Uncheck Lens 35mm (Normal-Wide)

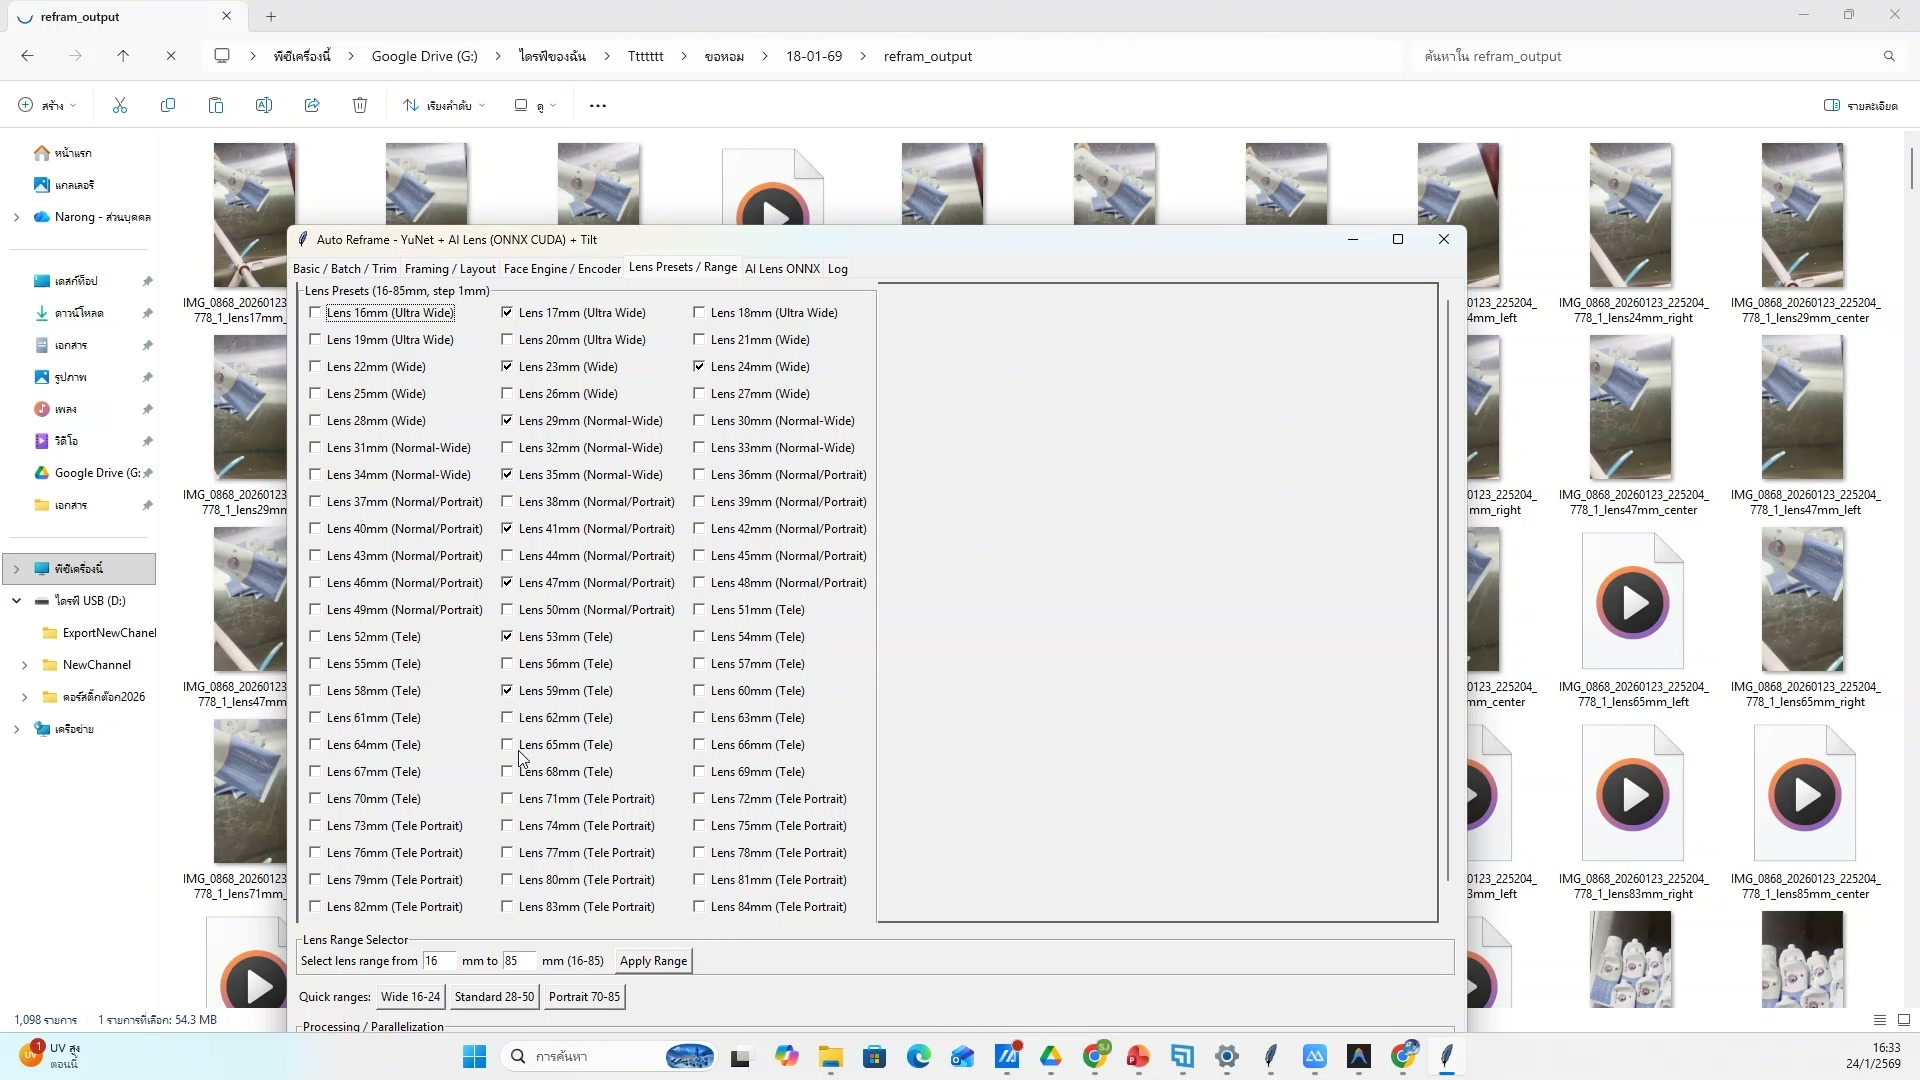click(x=507, y=475)
